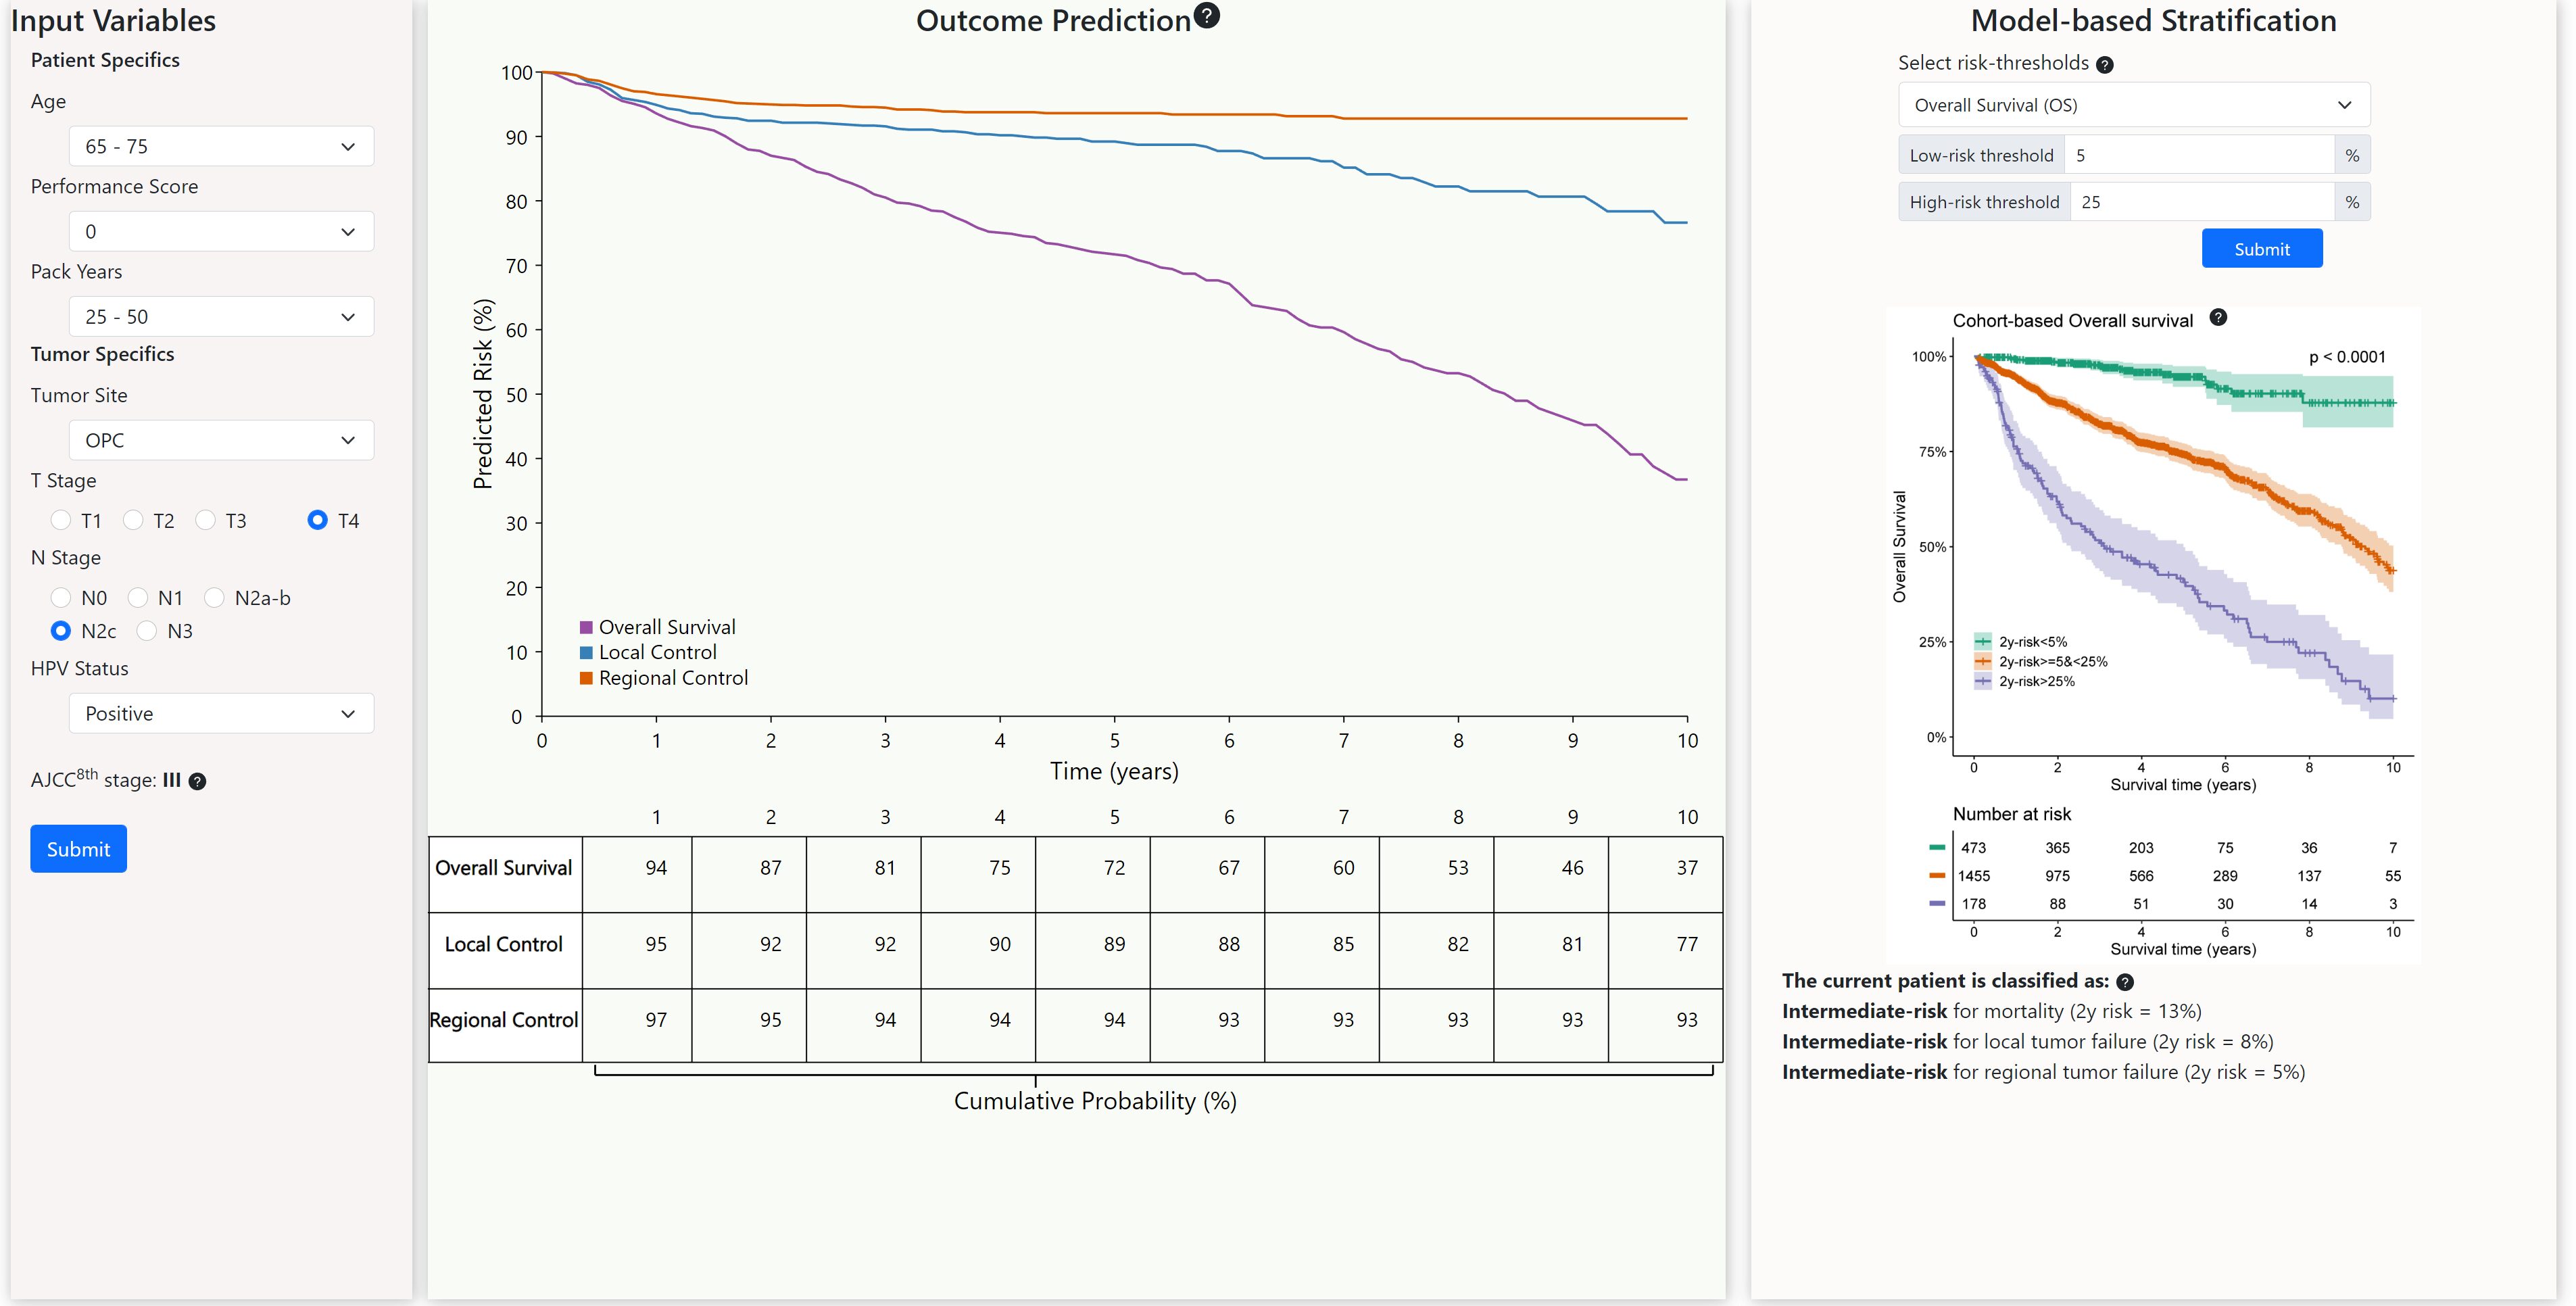Submit the risk-threshold settings
Image resolution: width=2576 pixels, height=1306 pixels.
(x=2262, y=248)
